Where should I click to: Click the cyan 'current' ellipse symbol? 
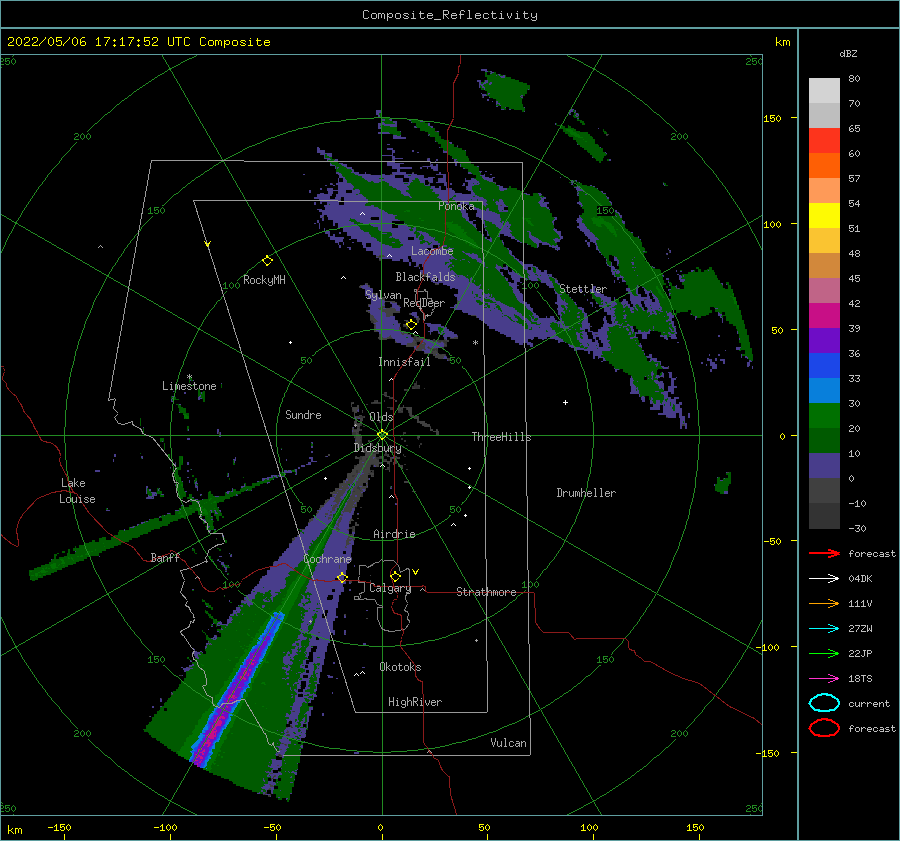point(824,703)
